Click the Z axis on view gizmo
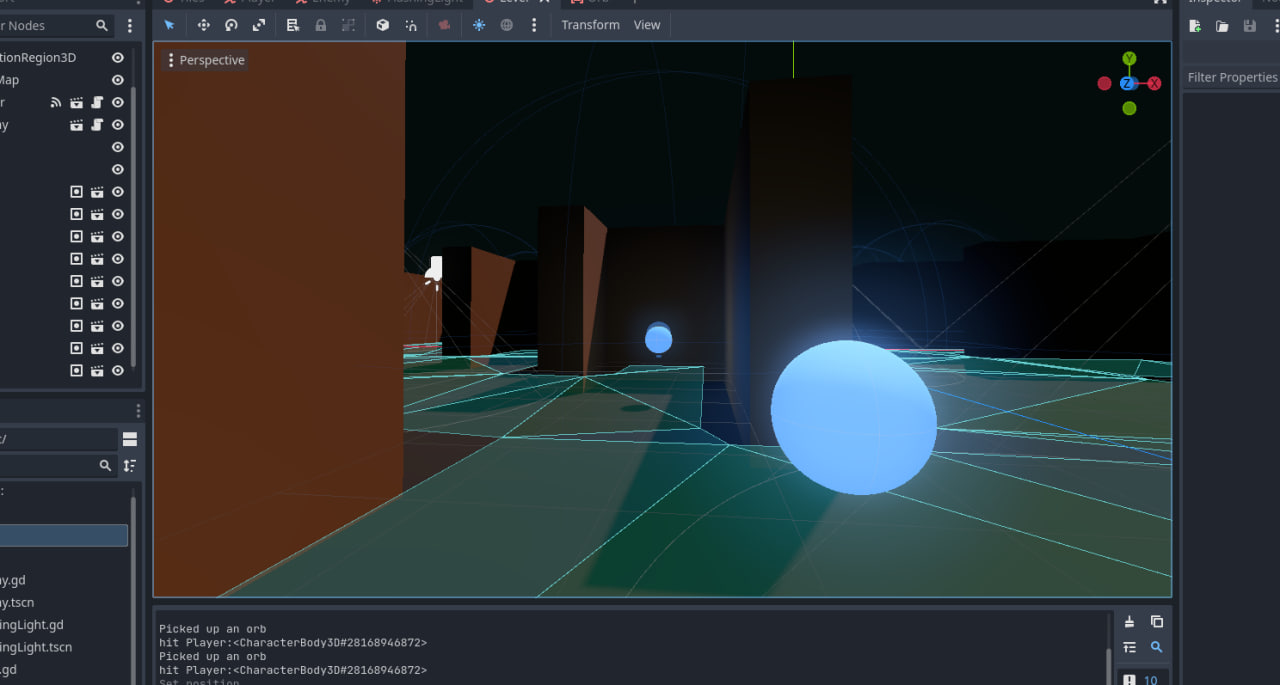This screenshot has height=685, width=1280. point(1128,84)
